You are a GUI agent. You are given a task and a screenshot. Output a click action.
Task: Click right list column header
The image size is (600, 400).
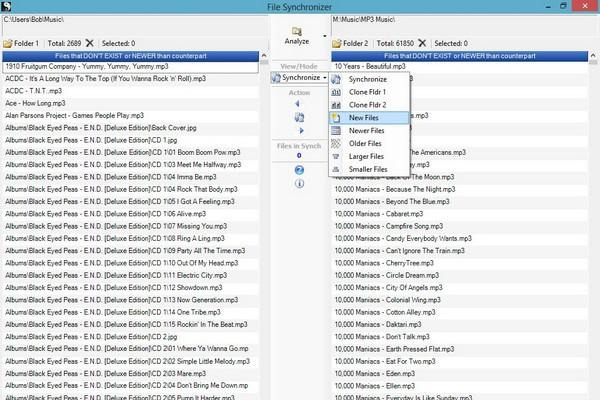(x=460, y=56)
